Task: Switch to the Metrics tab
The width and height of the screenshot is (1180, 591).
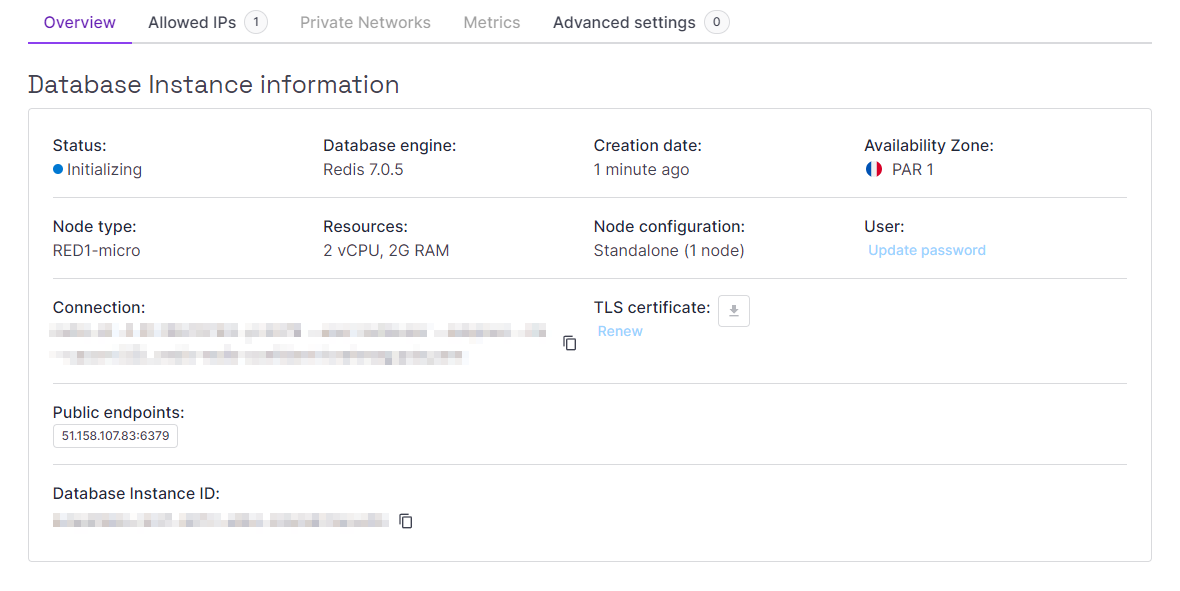Action: (491, 21)
